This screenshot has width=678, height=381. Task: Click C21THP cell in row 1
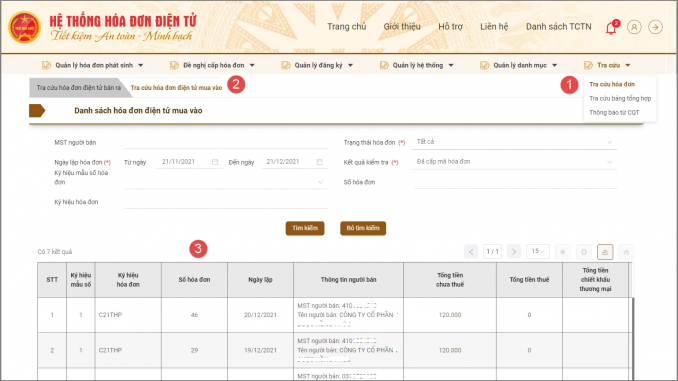tap(128, 315)
